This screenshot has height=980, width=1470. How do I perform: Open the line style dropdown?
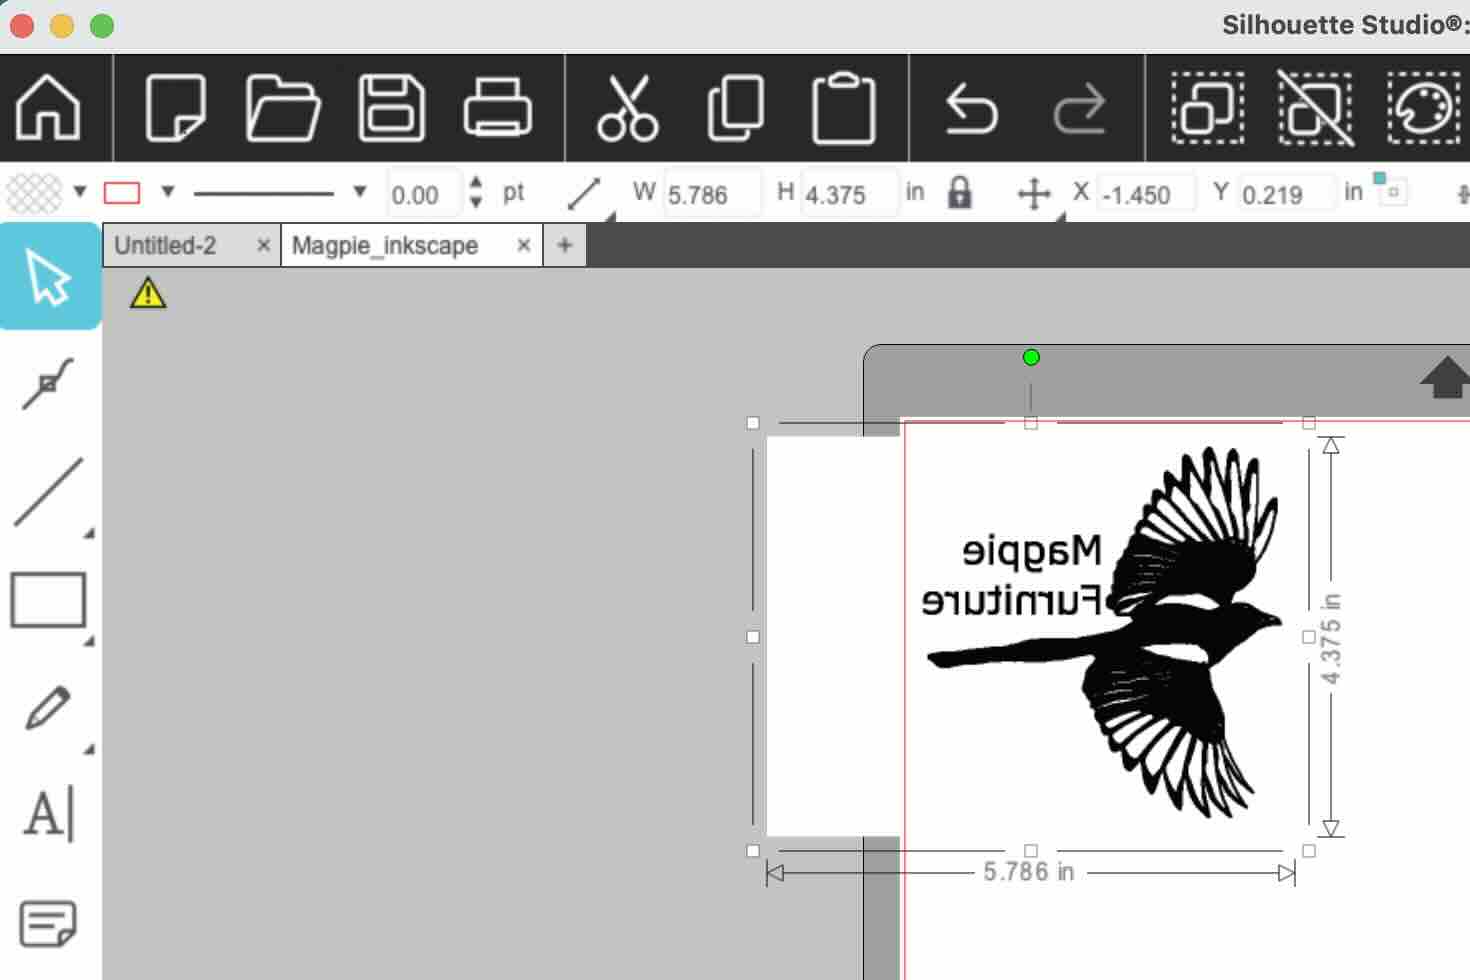[x=359, y=191]
